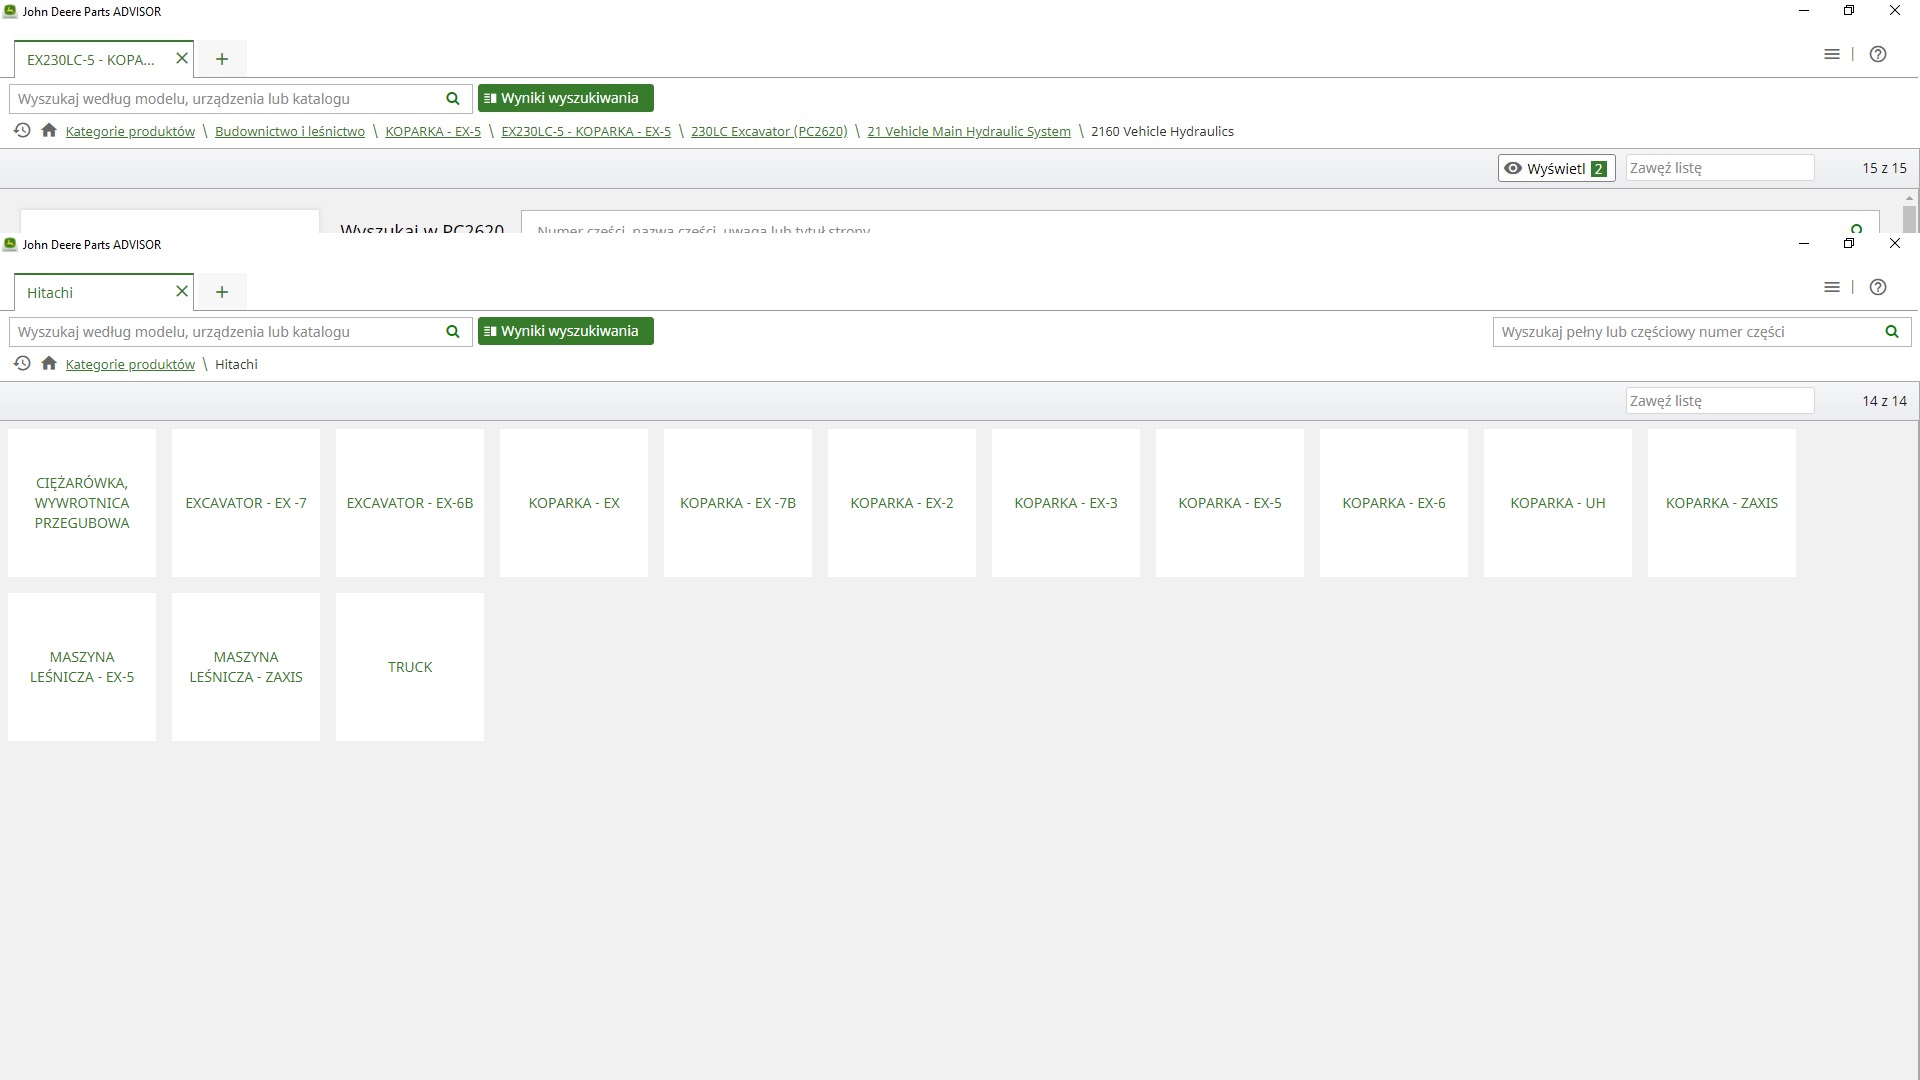The height and width of the screenshot is (1080, 1920).
Task: Click the home icon in the EX230LC-5 window breadcrumb
Action: (x=49, y=131)
